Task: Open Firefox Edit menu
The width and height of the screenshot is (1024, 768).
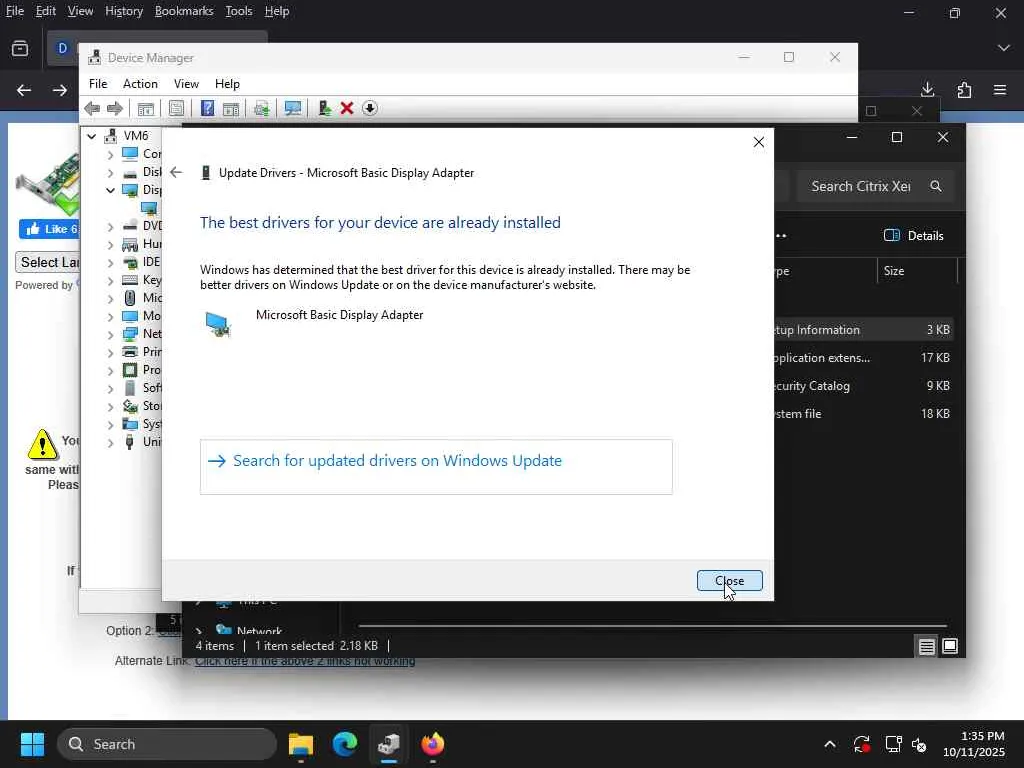Action: tap(45, 11)
